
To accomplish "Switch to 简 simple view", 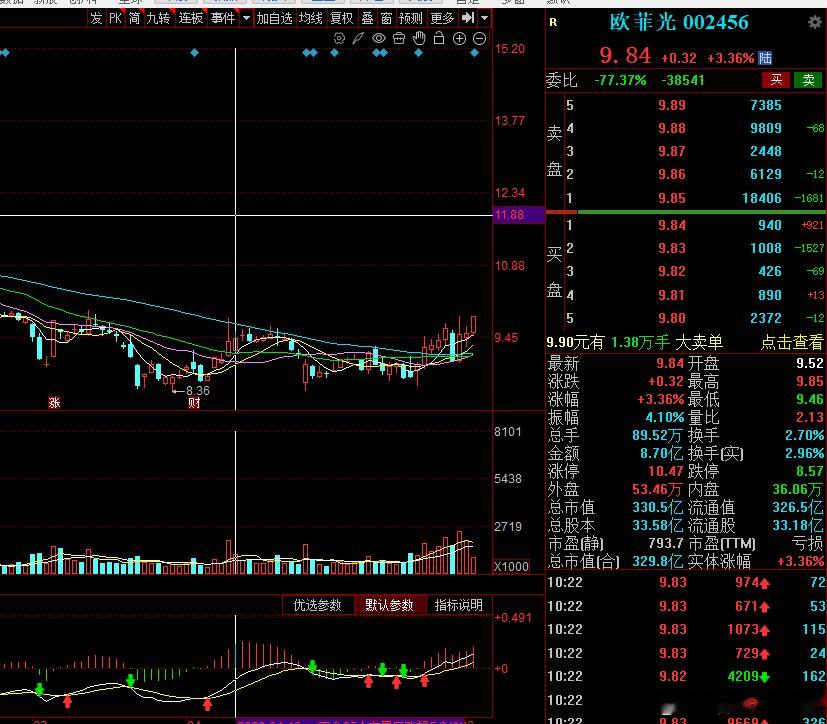I will click(x=134, y=18).
